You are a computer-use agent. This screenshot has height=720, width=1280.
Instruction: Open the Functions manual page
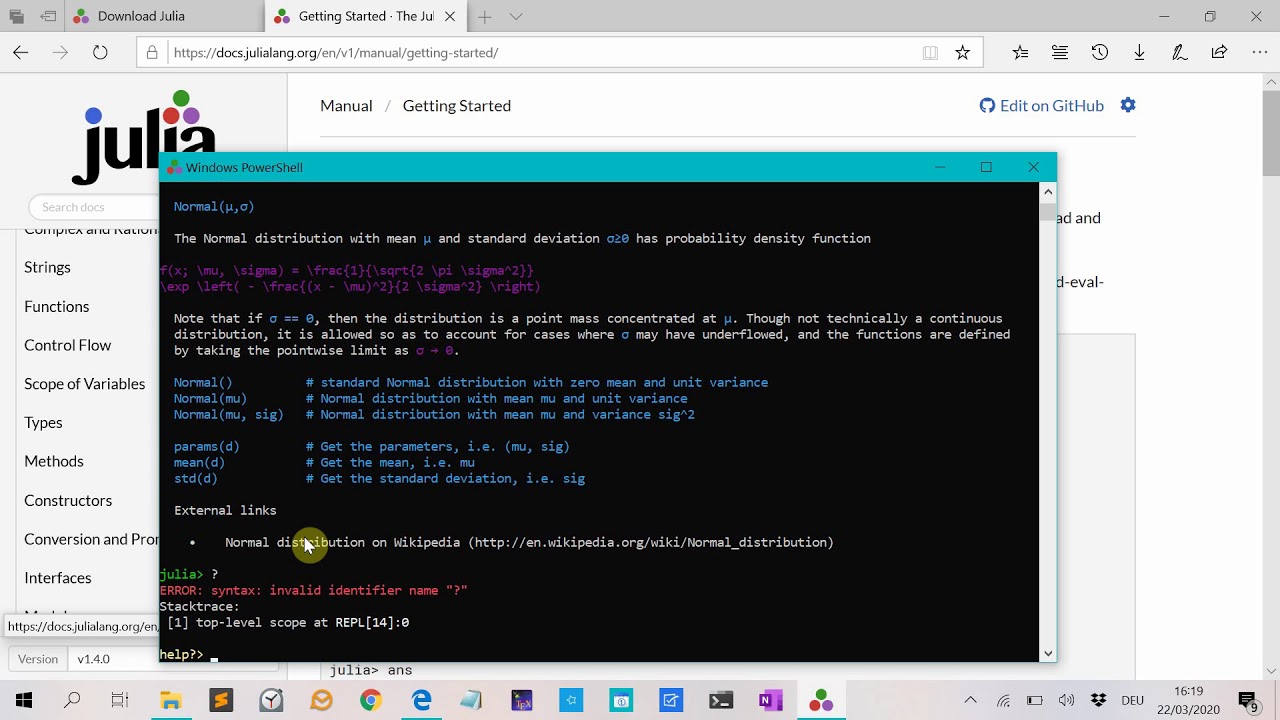[x=56, y=306]
